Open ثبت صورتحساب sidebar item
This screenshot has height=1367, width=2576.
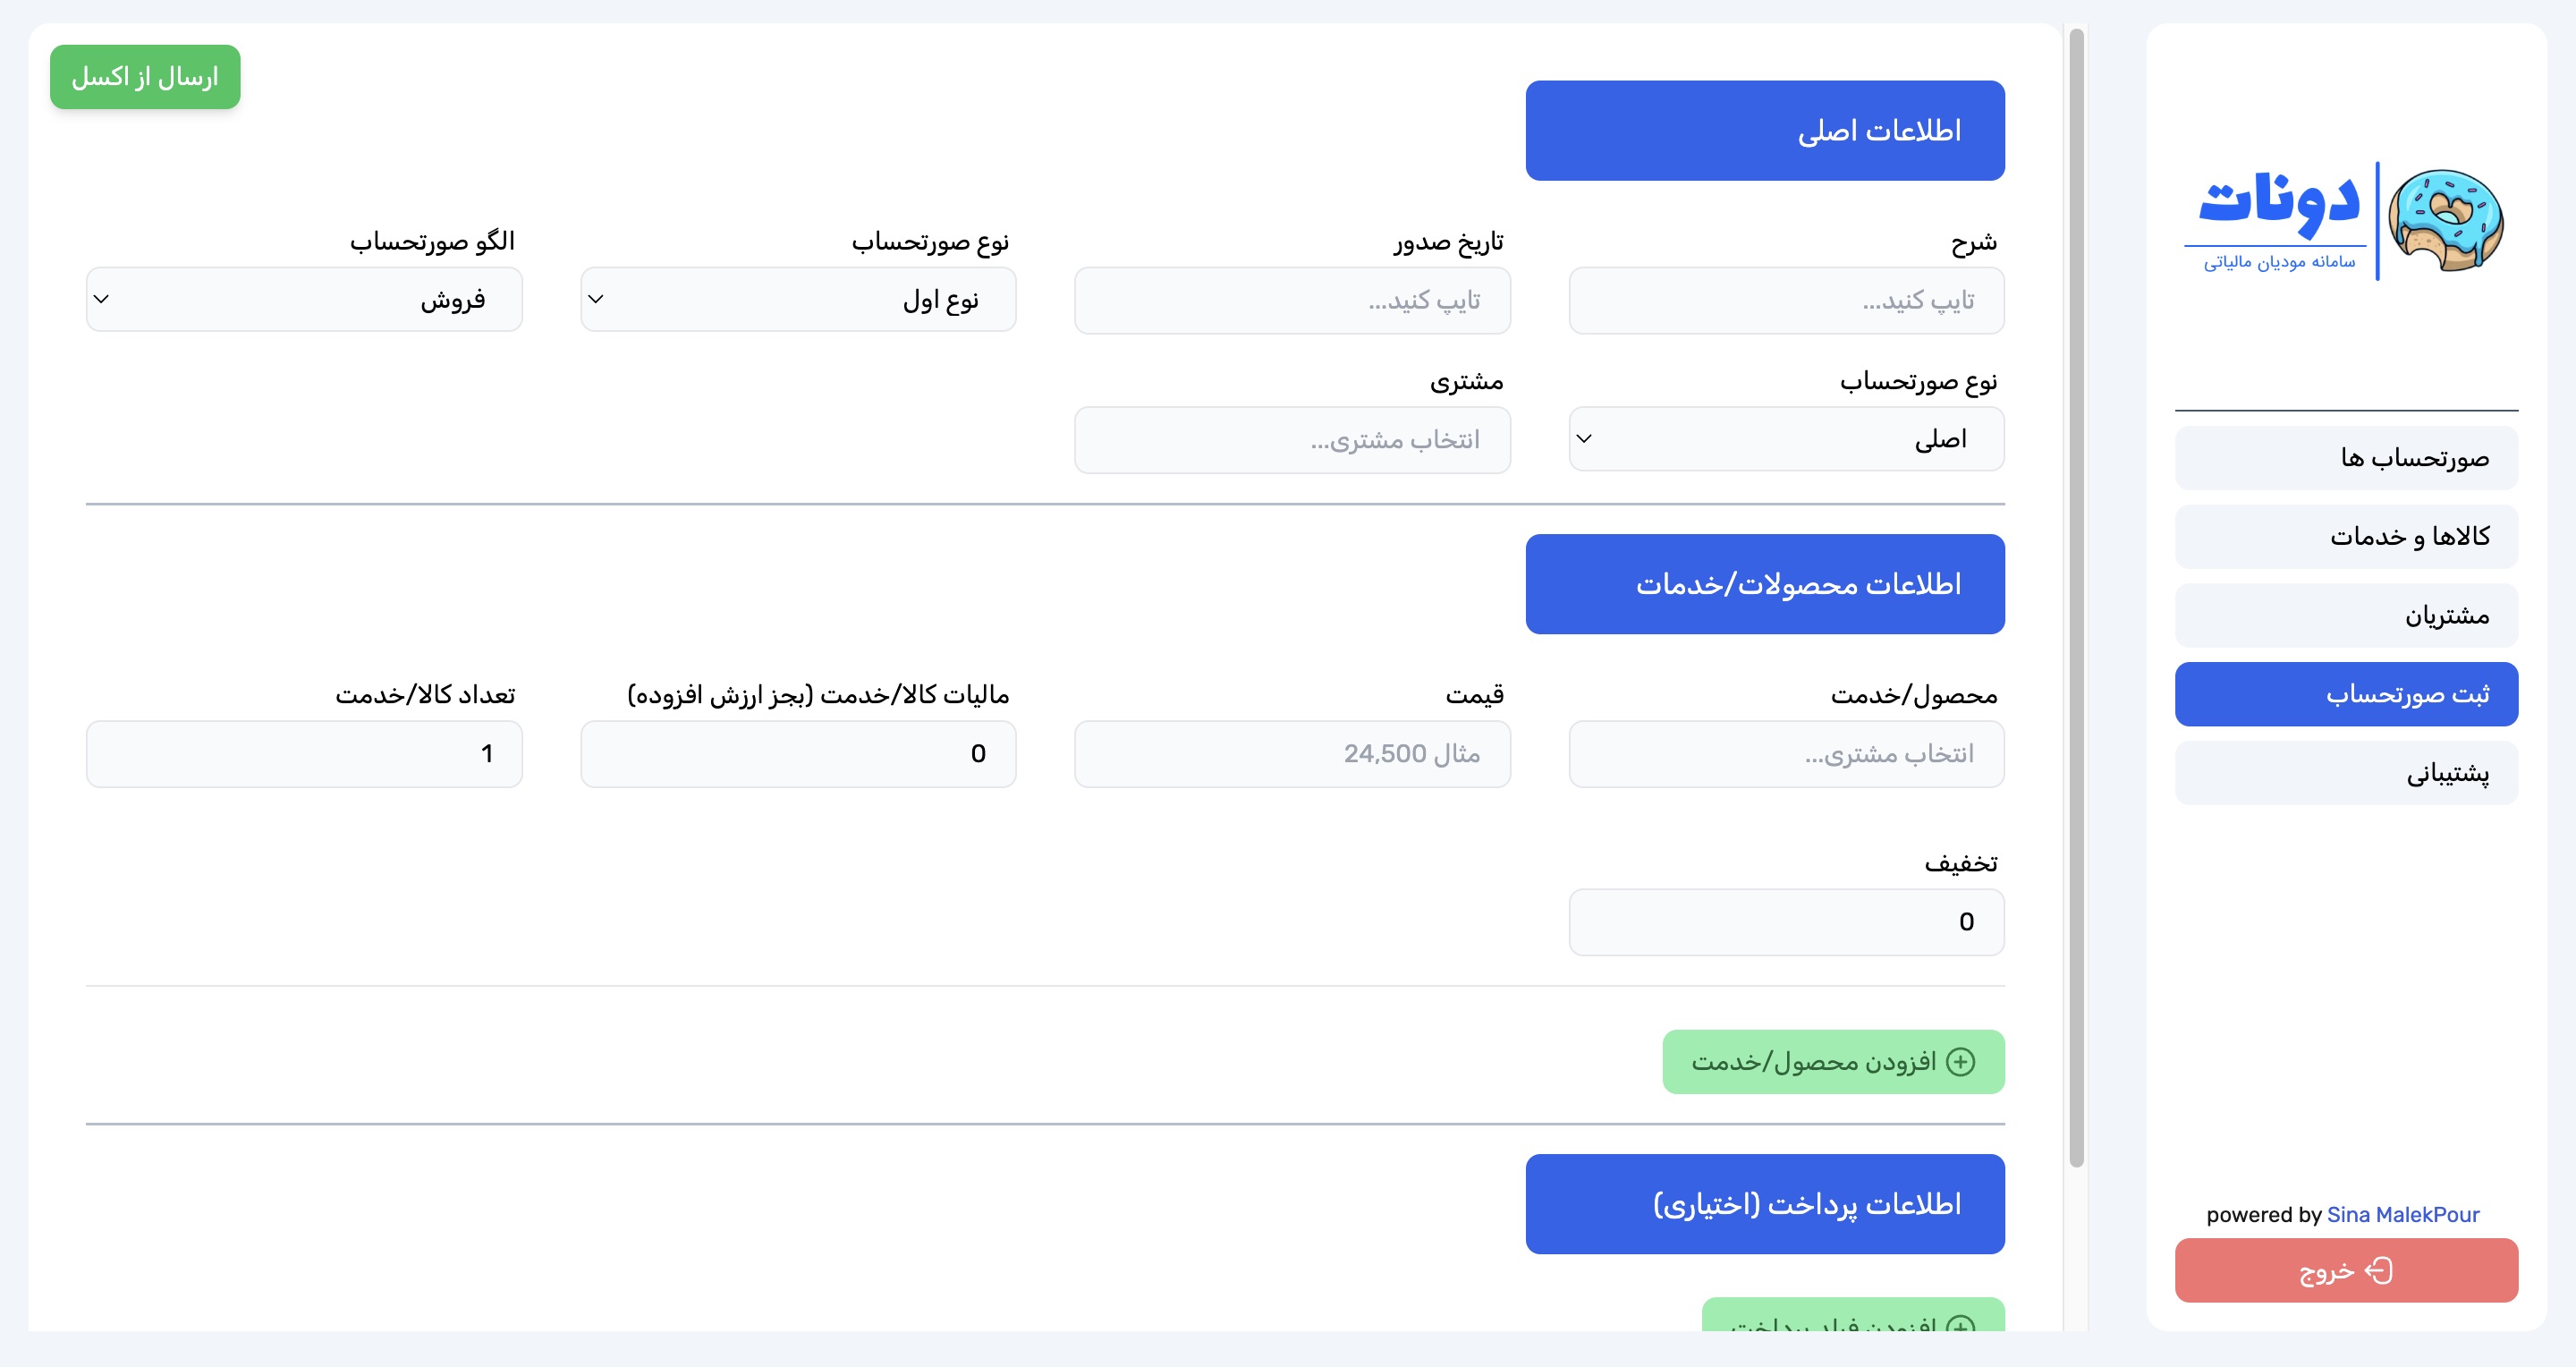(2345, 694)
